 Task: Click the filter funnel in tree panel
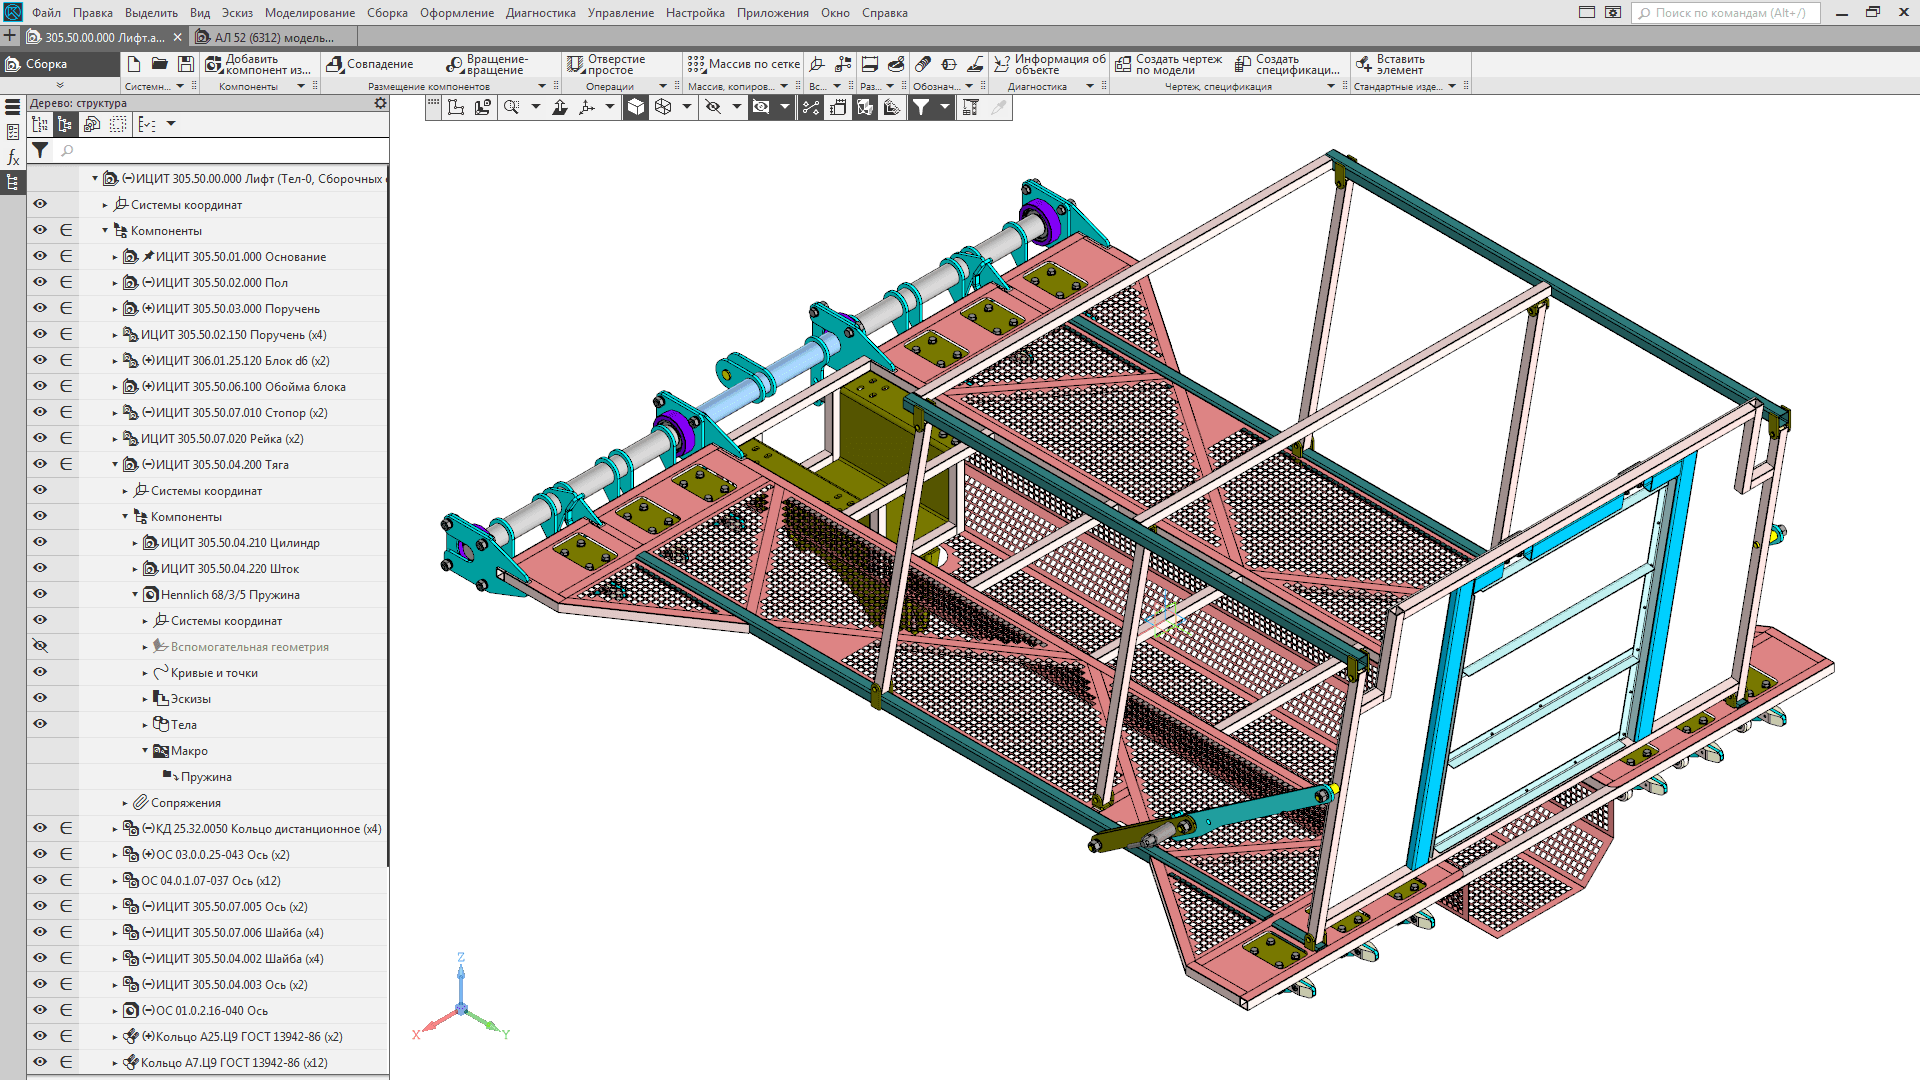point(40,150)
